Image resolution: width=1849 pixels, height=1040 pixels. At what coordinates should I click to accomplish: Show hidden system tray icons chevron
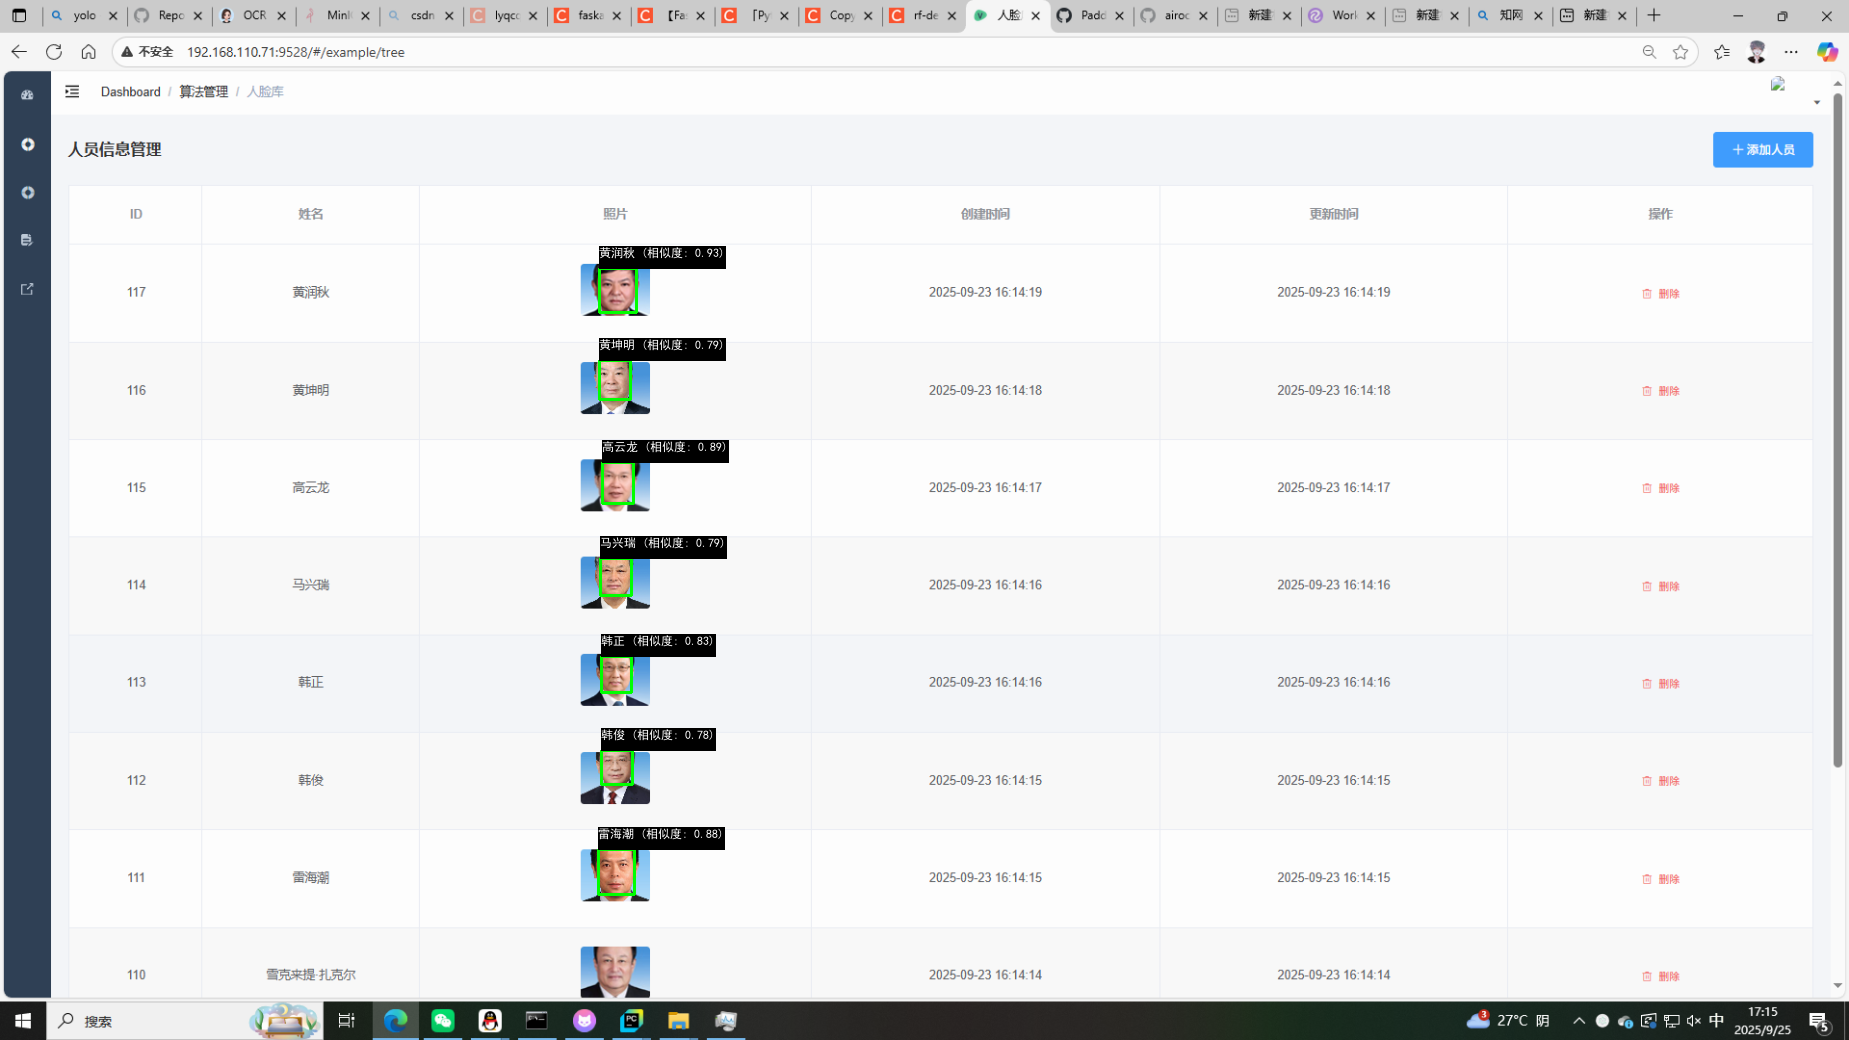tap(1578, 1020)
